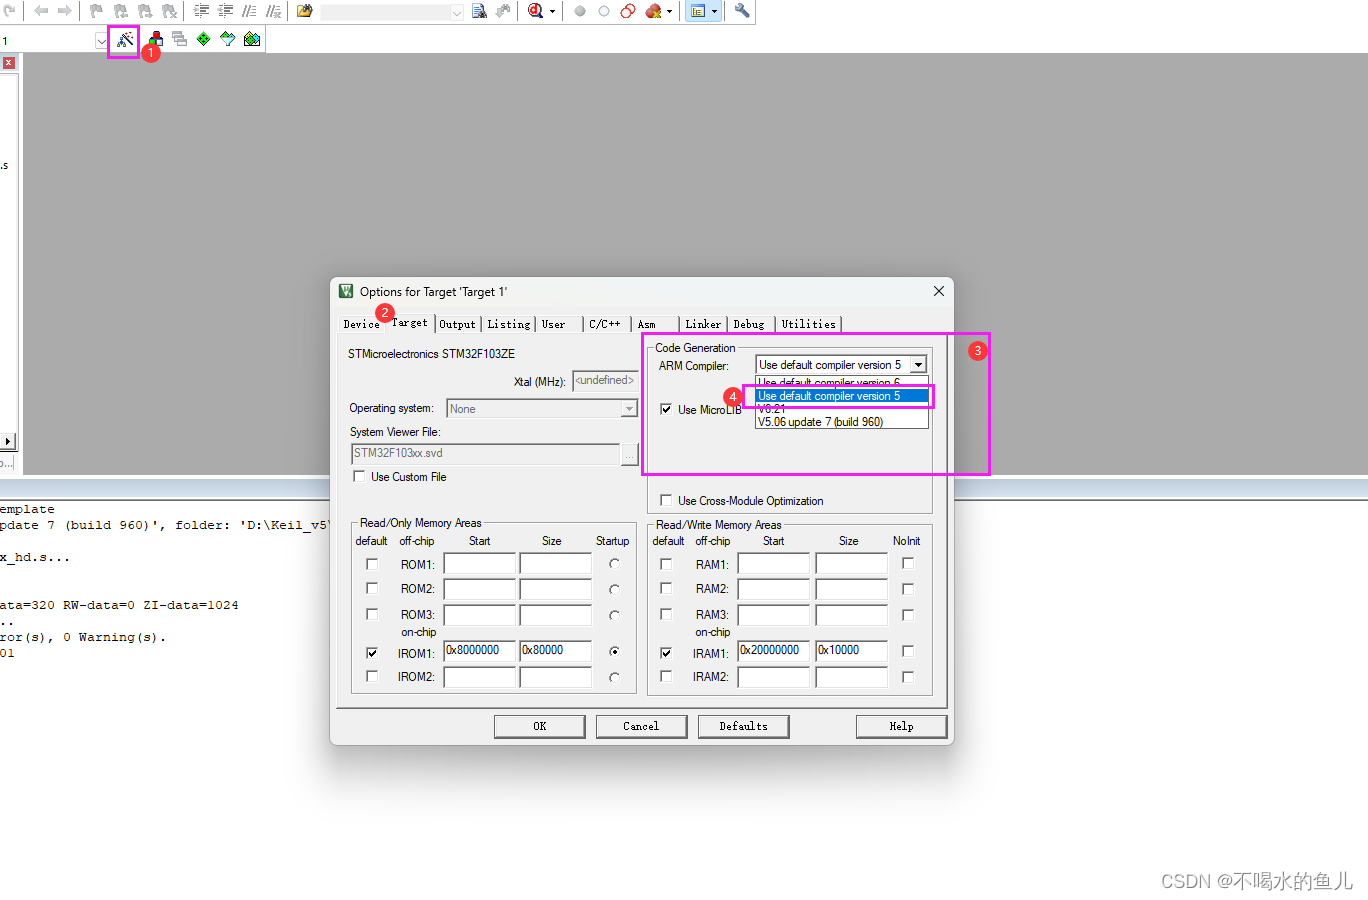1368x900 pixels.
Task: Start debug session magnifier icon
Action: (536, 11)
